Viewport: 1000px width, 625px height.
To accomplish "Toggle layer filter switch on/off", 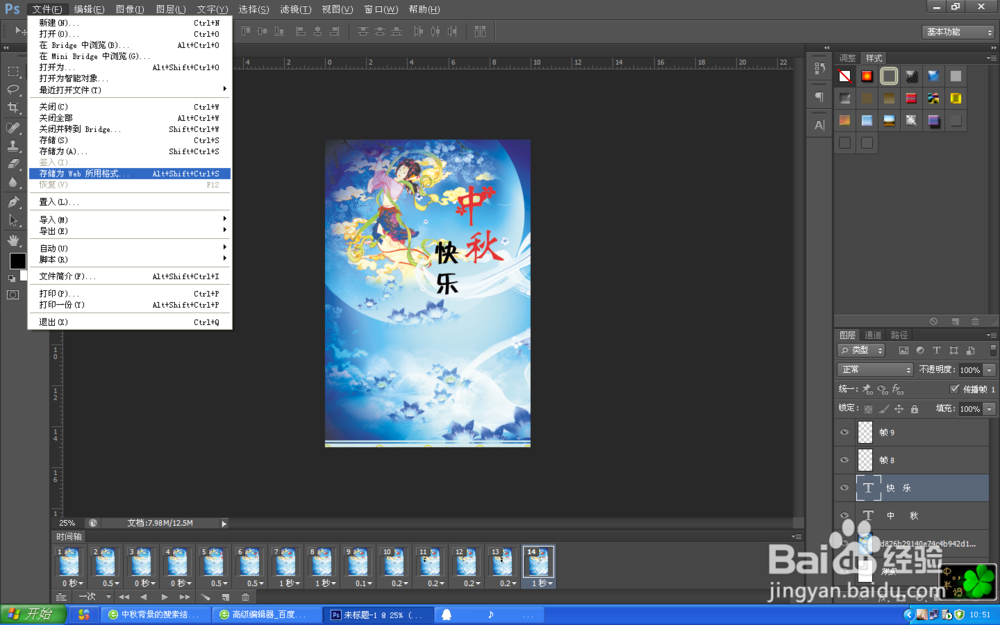I will (x=993, y=350).
